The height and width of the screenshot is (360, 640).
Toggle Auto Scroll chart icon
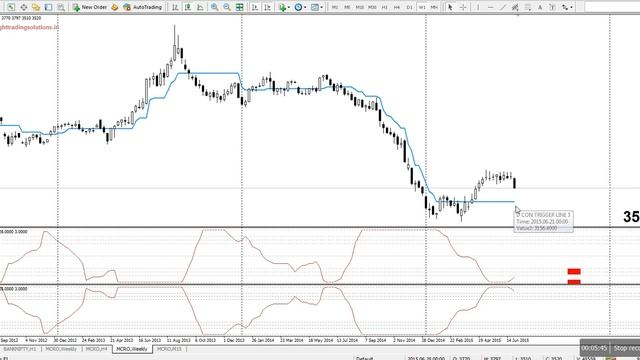tap(255, 7)
